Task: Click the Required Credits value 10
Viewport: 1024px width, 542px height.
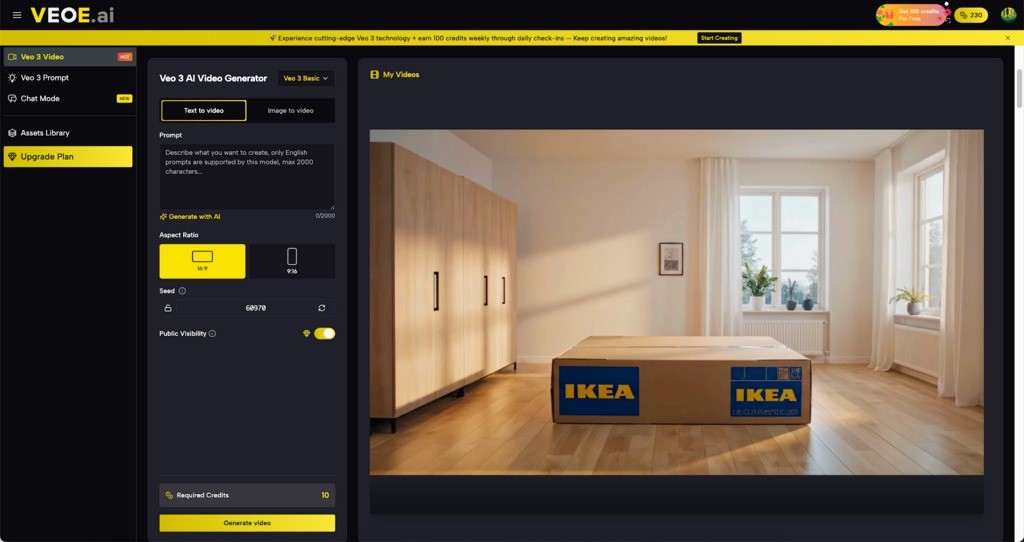Action: [x=325, y=496]
